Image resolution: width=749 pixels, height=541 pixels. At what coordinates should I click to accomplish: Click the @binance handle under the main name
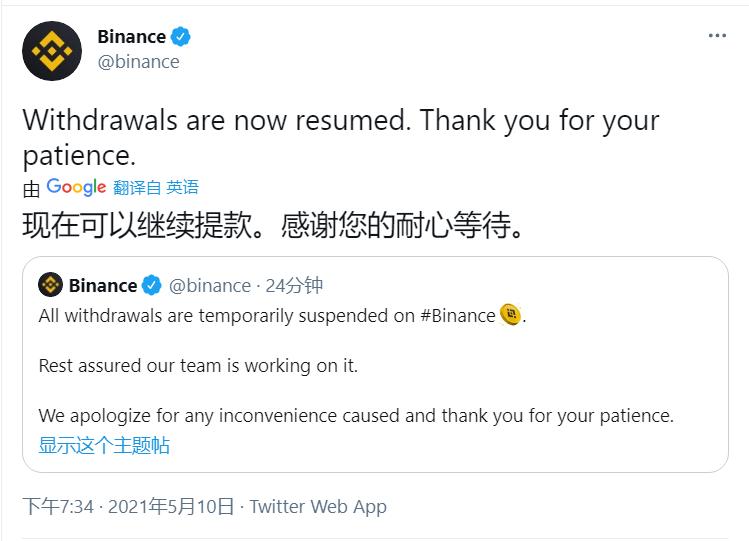138,62
